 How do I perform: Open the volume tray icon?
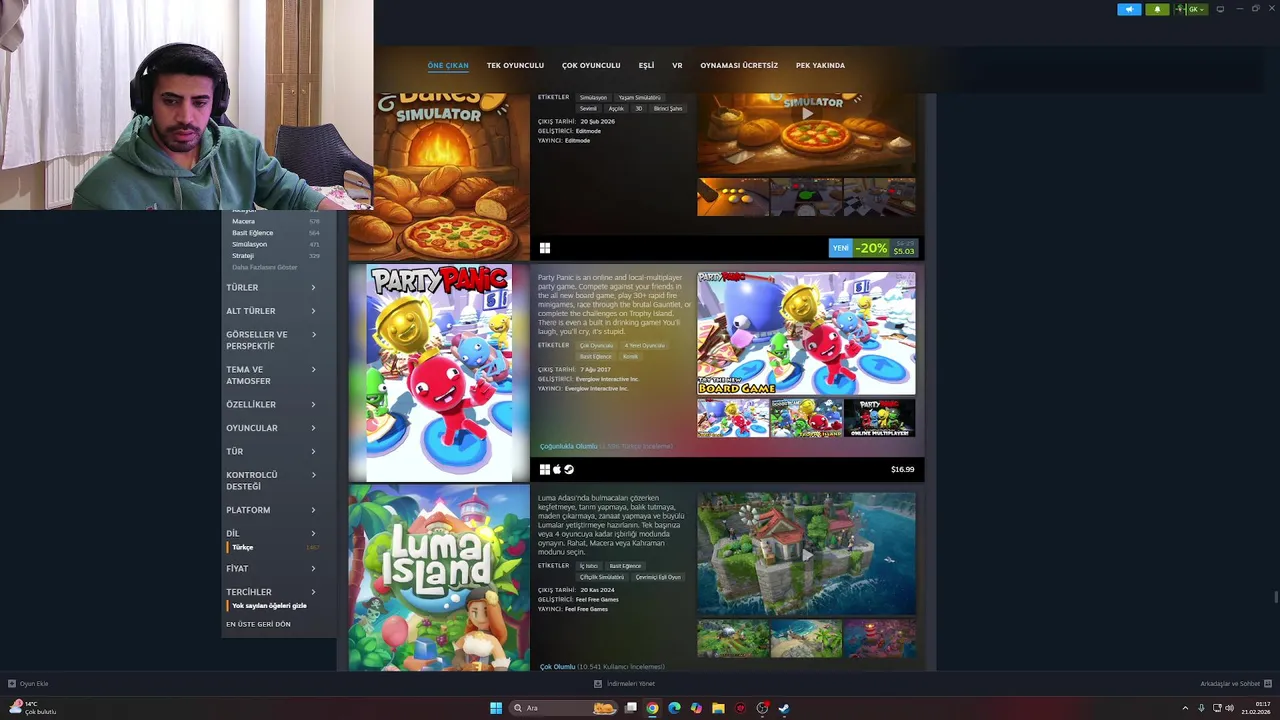(1229, 708)
